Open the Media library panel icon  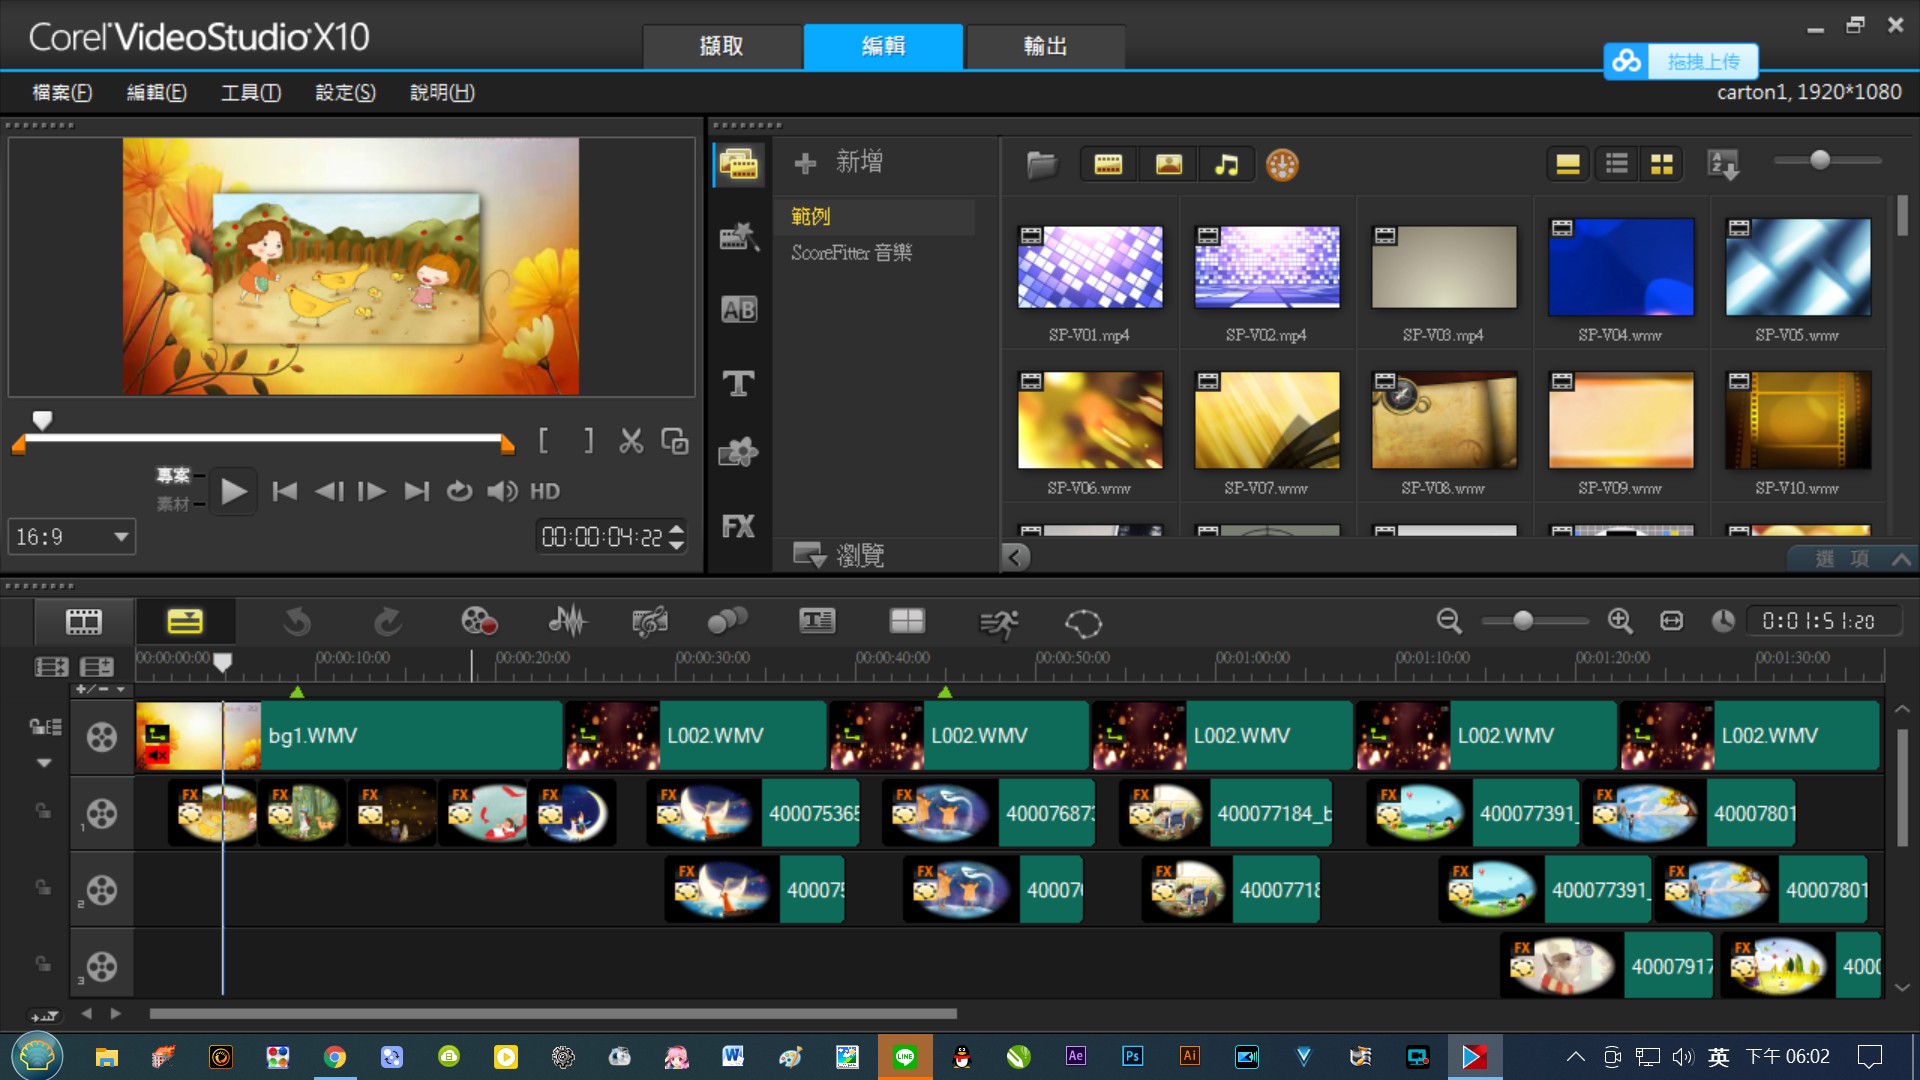coord(739,163)
